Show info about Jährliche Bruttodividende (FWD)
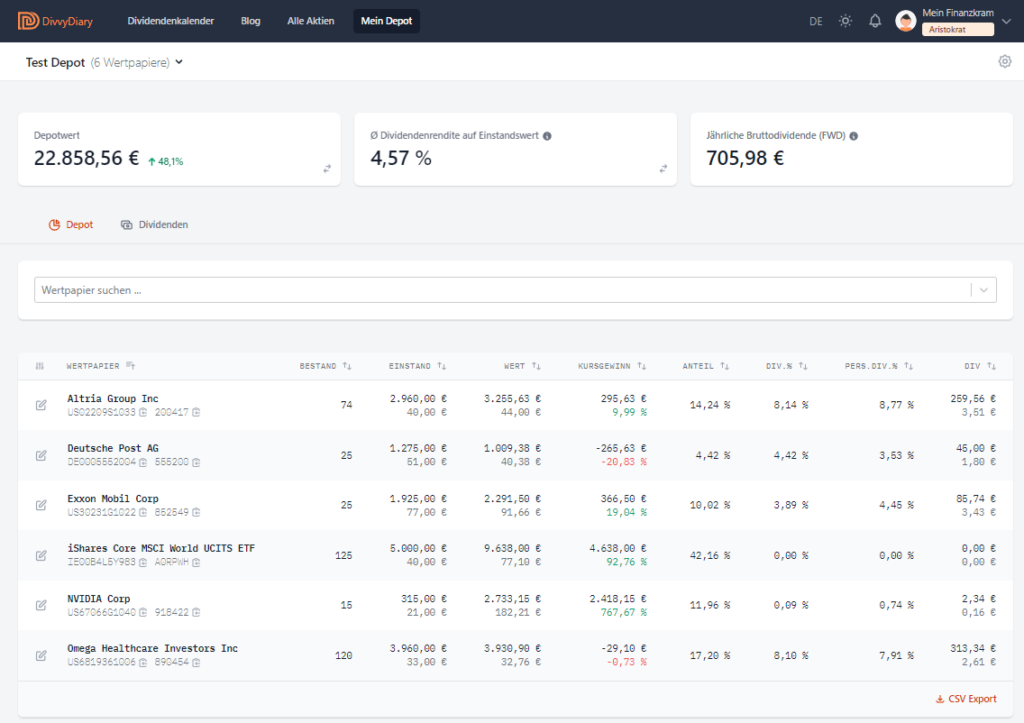 pos(854,136)
